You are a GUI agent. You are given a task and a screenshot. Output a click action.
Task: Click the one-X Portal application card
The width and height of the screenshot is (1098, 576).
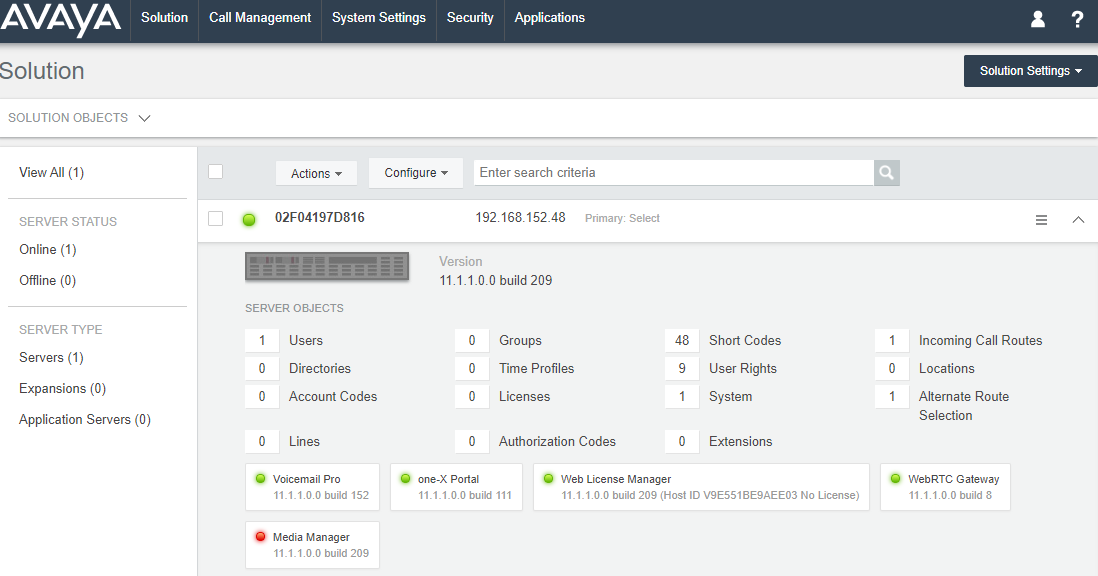click(457, 486)
